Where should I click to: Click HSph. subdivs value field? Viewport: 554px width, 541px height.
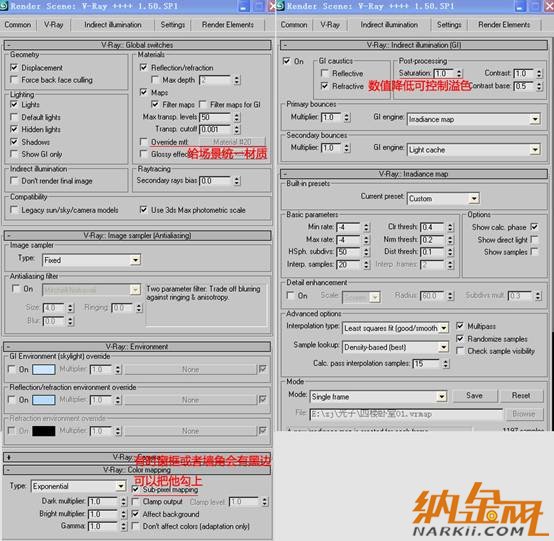click(349, 252)
